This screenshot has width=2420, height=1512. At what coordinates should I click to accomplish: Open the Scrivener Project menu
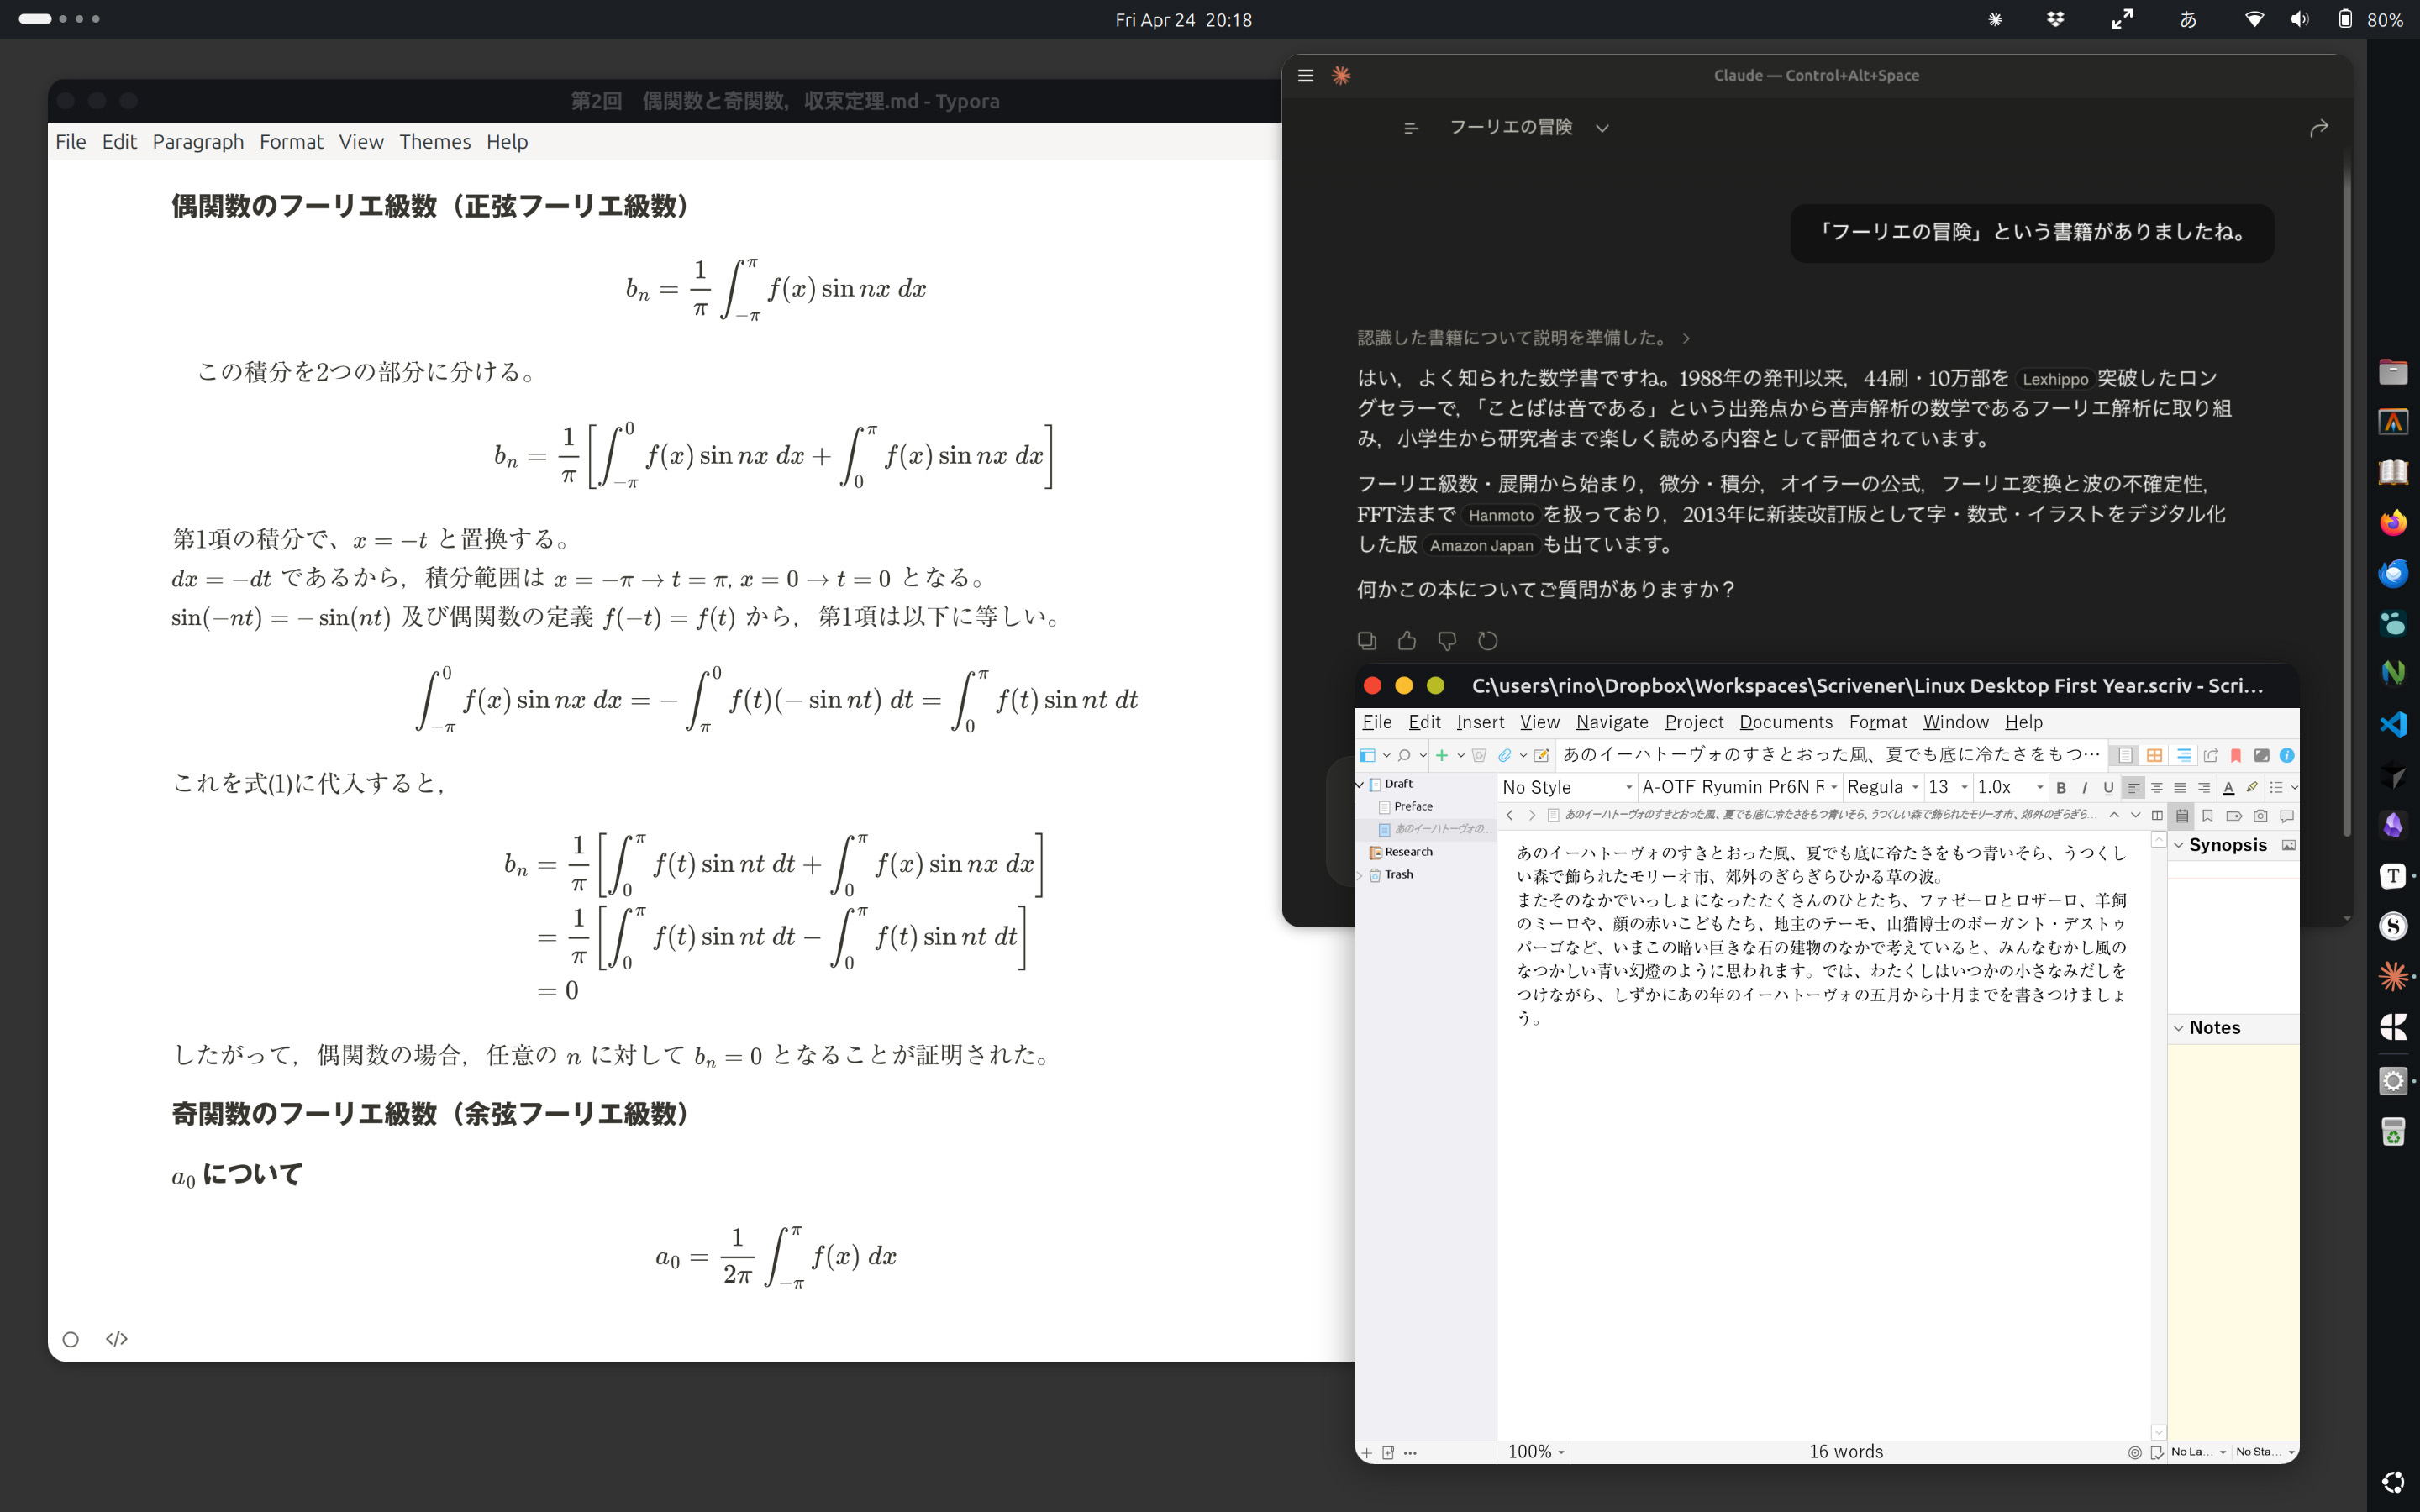click(1694, 722)
